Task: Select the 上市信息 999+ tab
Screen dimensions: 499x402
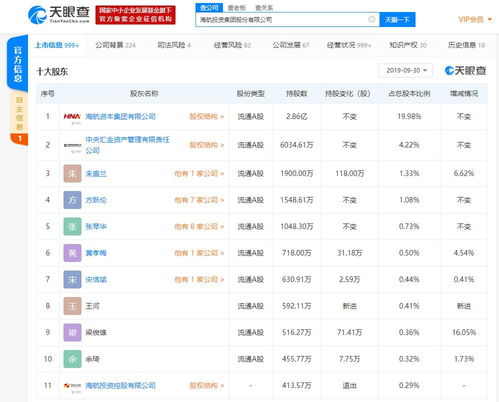Action: (x=57, y=45)
